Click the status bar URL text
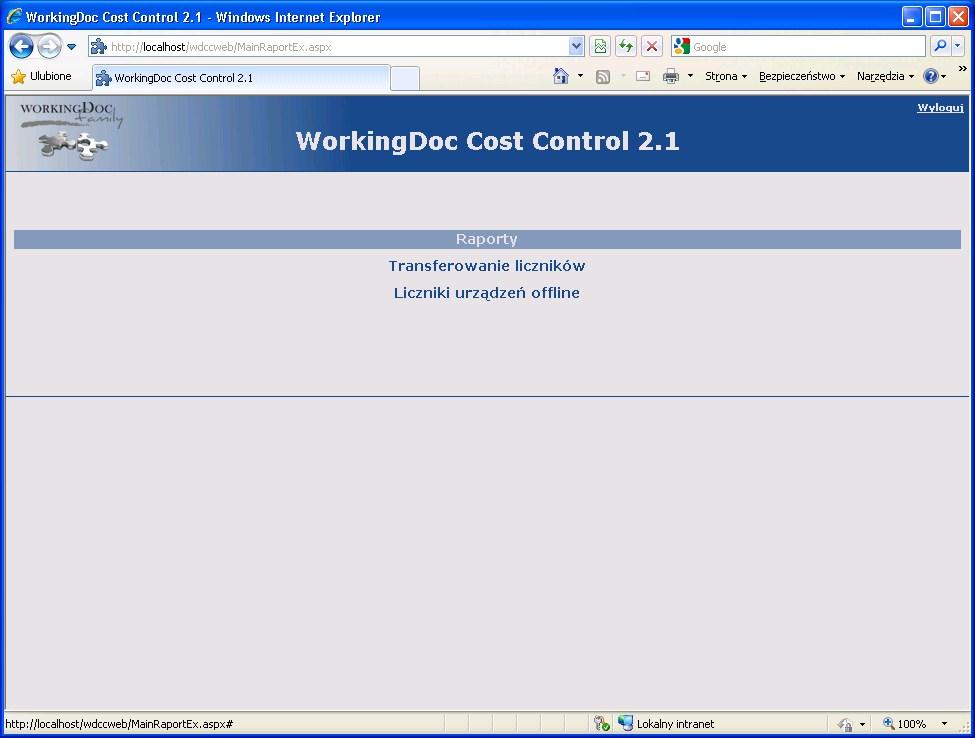 119,724
